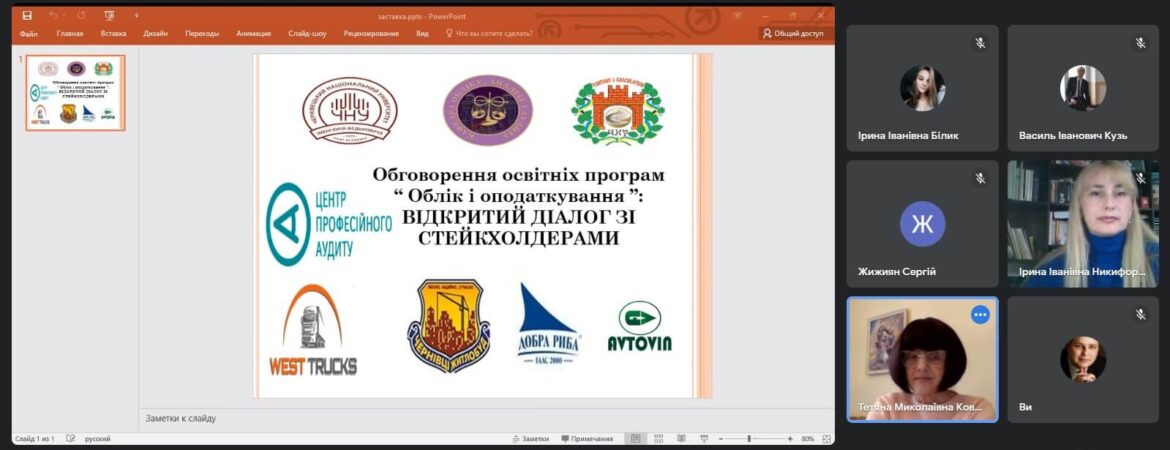Click the purple scales emblem on slide
The width and height of the screenshot is (1170, 450).
coord(488,110)
